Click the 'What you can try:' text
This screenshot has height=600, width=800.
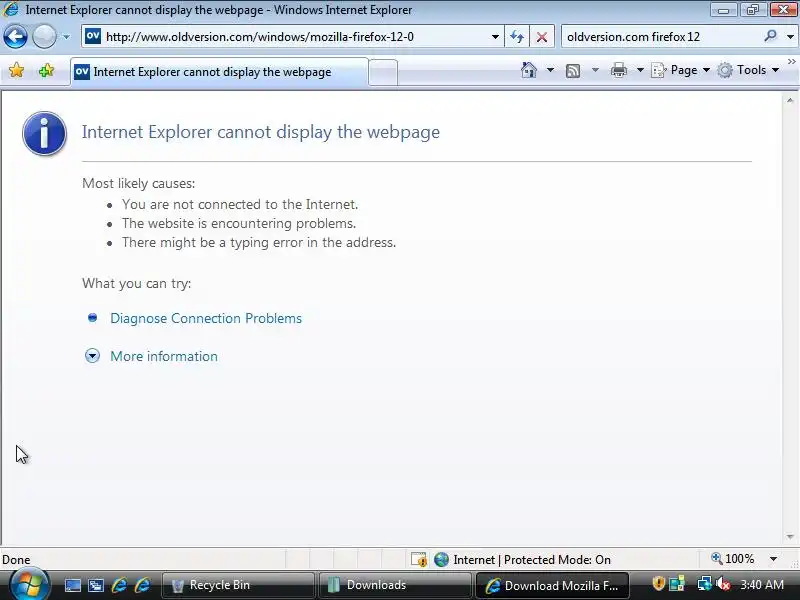[137, 283]
